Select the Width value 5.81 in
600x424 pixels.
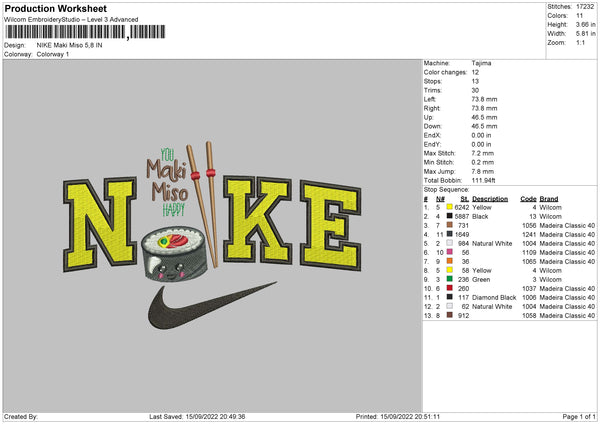pos(585,34)
